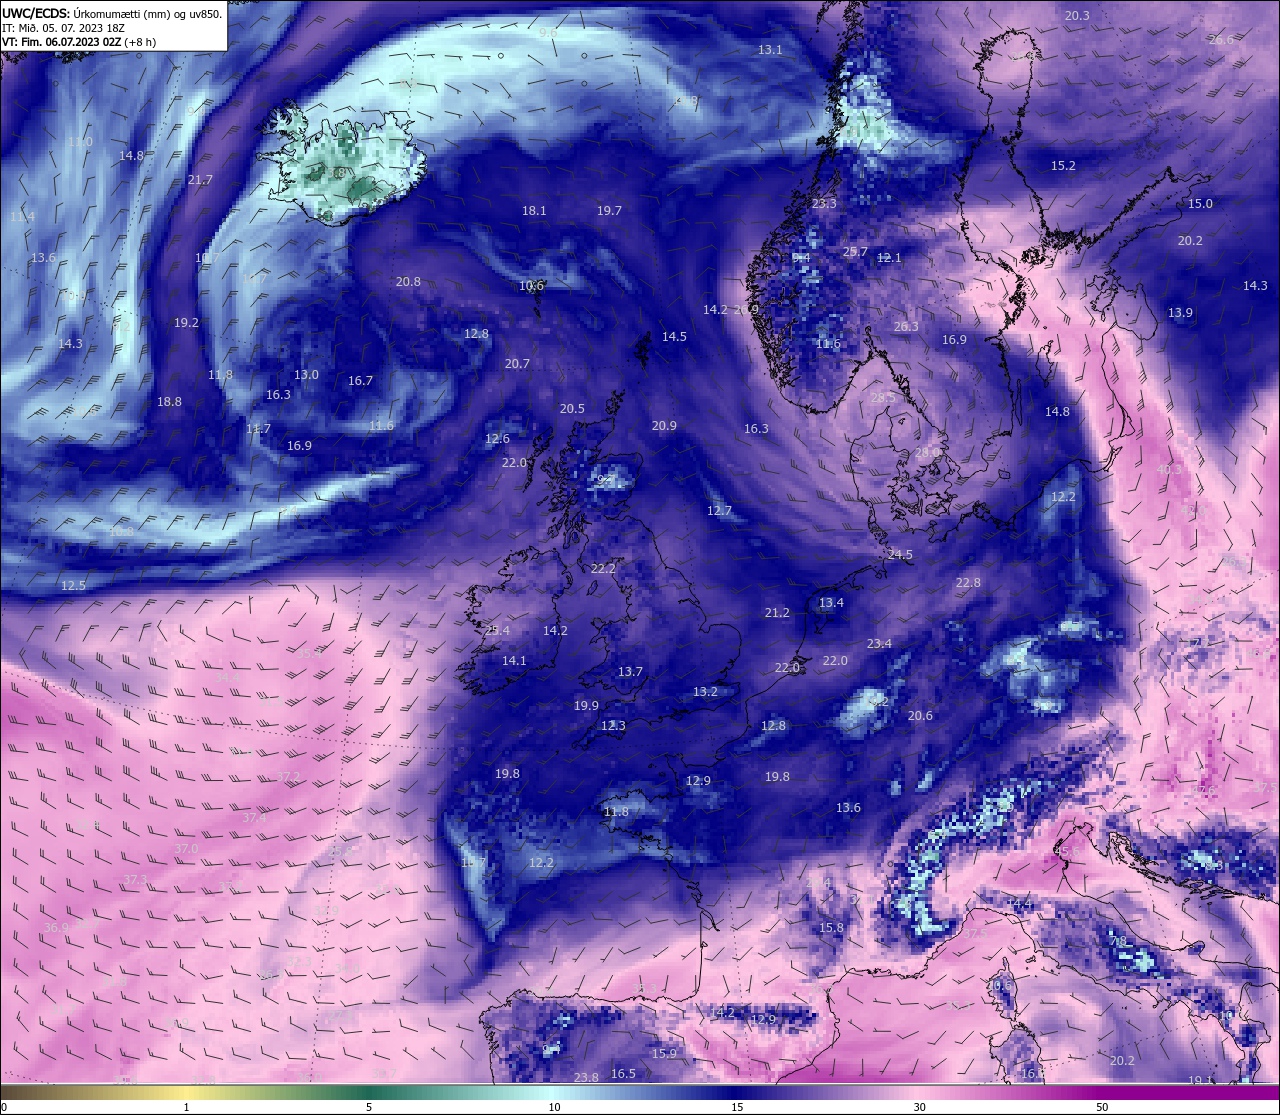Click the map value 19.7
Image resolution: width=1280 pixels, height=1115 pixels.
[x=609, y=211]
